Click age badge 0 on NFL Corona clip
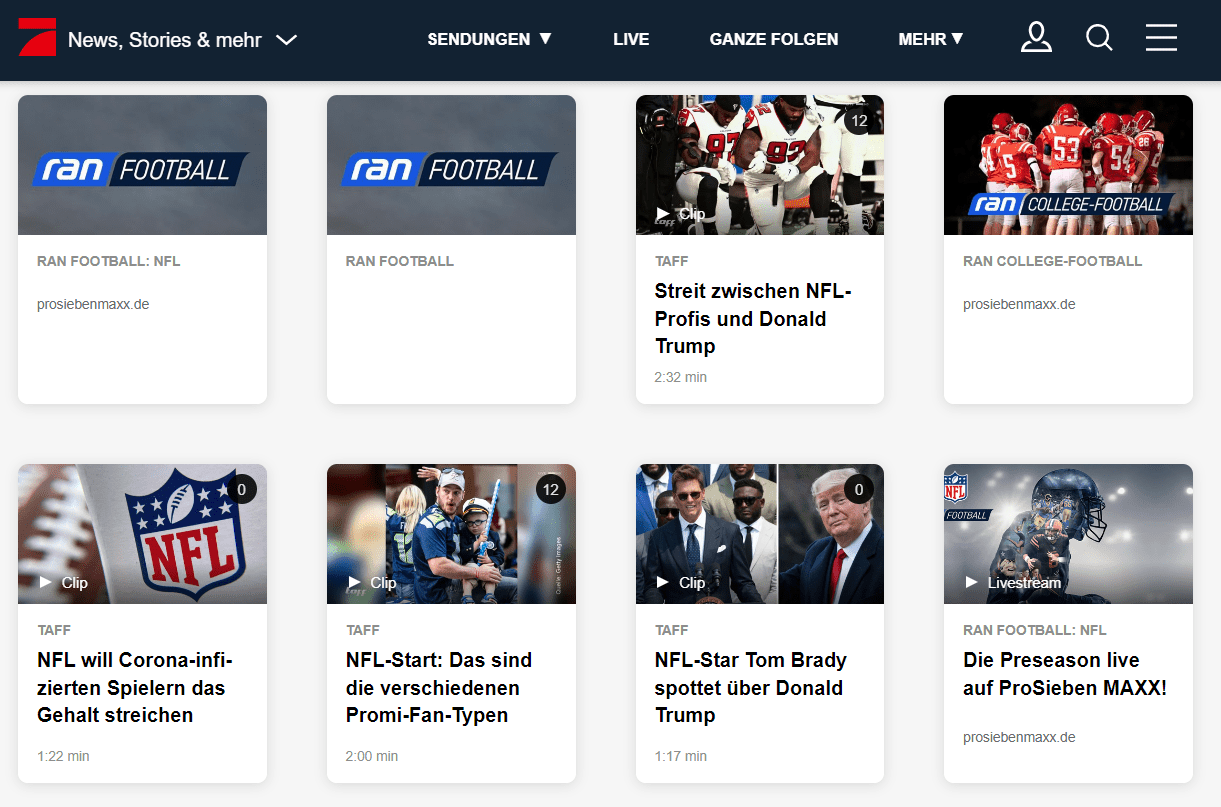1221x807 pixels. click(241, 490)
